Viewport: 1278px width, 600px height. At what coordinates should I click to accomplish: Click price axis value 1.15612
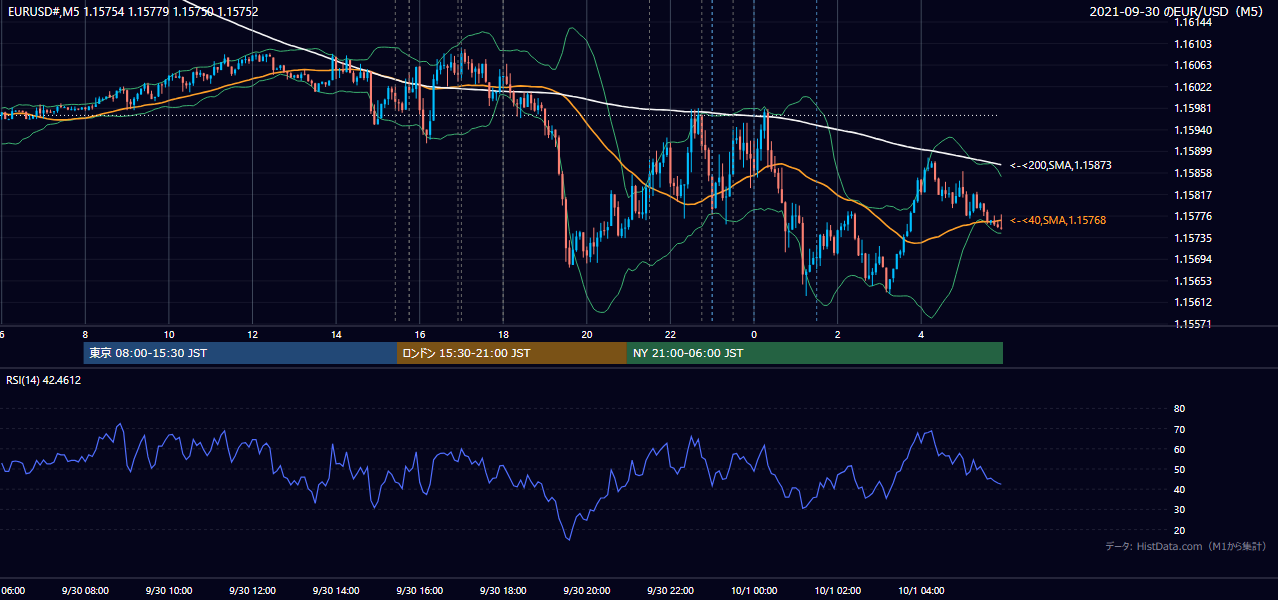1193,302
